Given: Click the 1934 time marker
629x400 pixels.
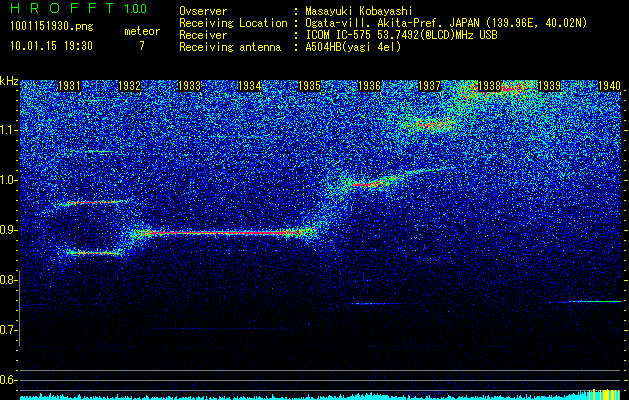Looking at the screenshot, I should (250, 86).
